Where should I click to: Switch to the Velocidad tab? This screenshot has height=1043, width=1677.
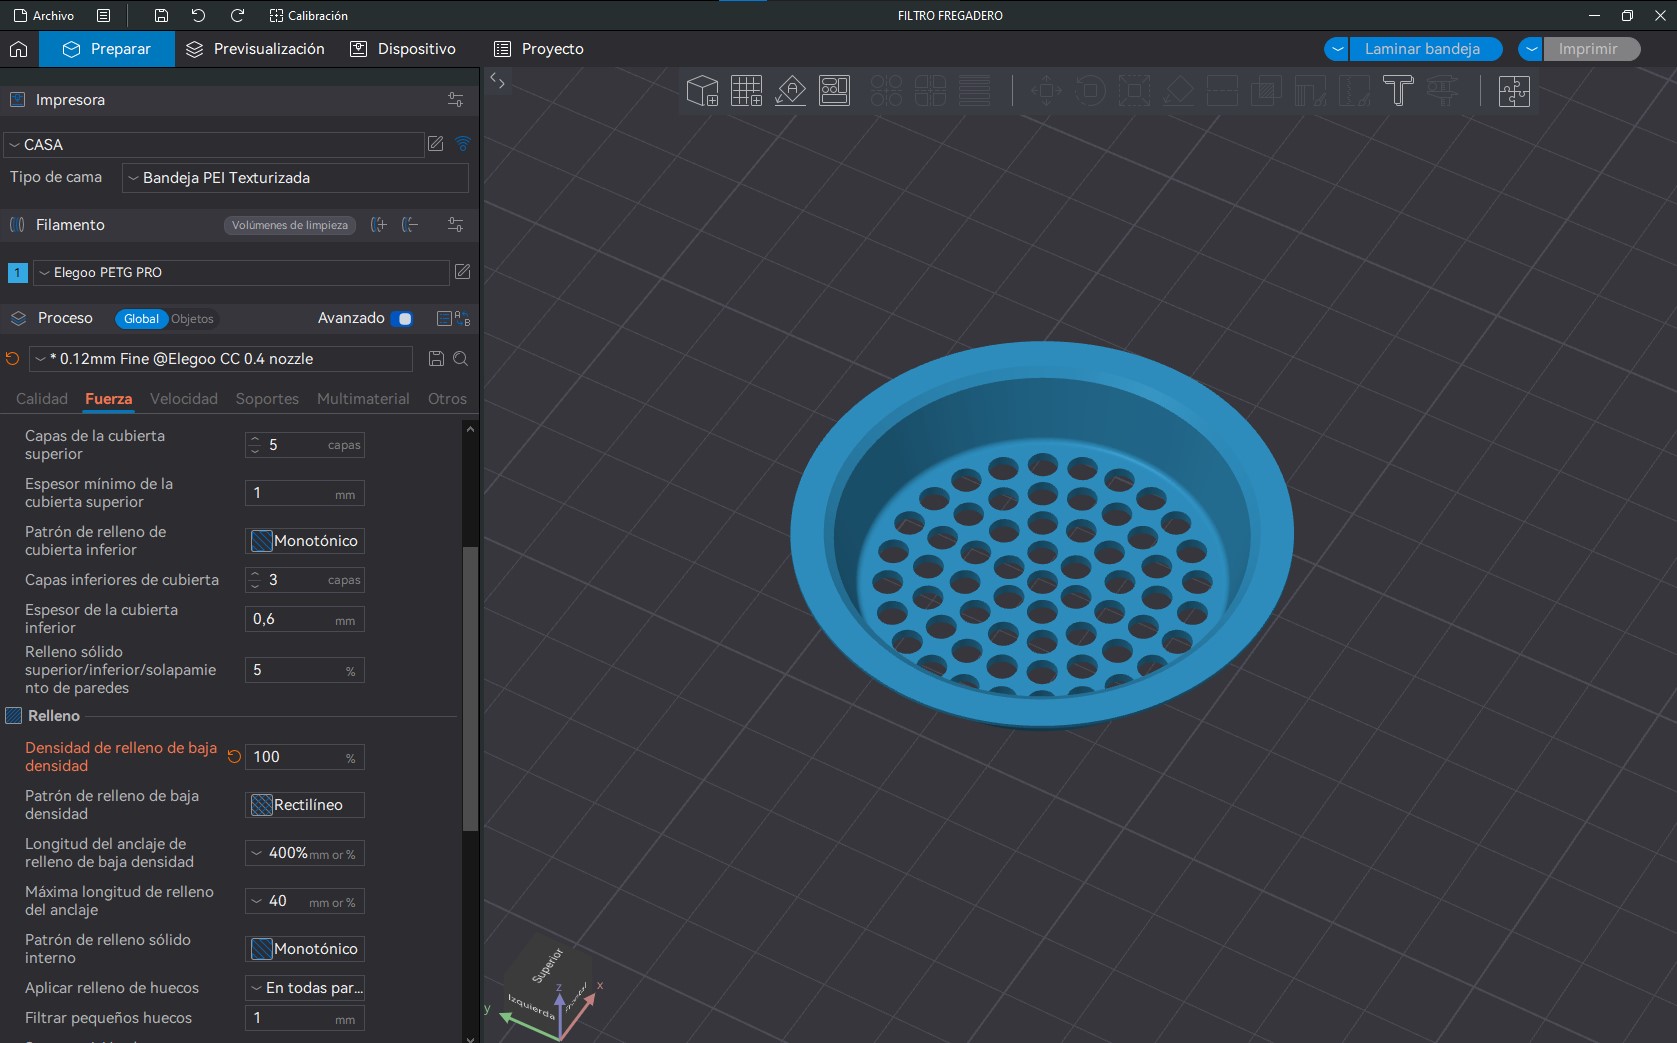(184, 399)
